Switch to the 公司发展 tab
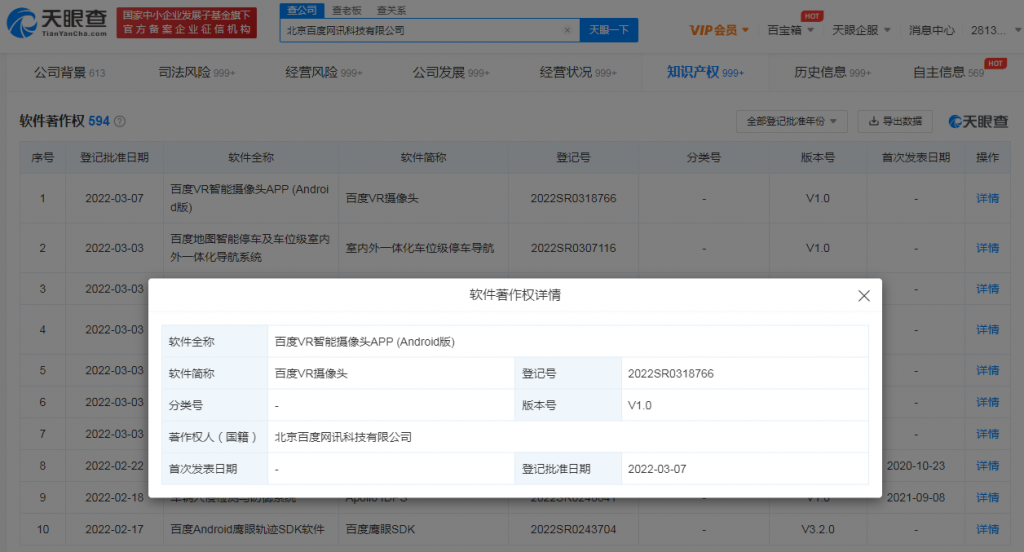1024x552 pixels. point(451,73)
